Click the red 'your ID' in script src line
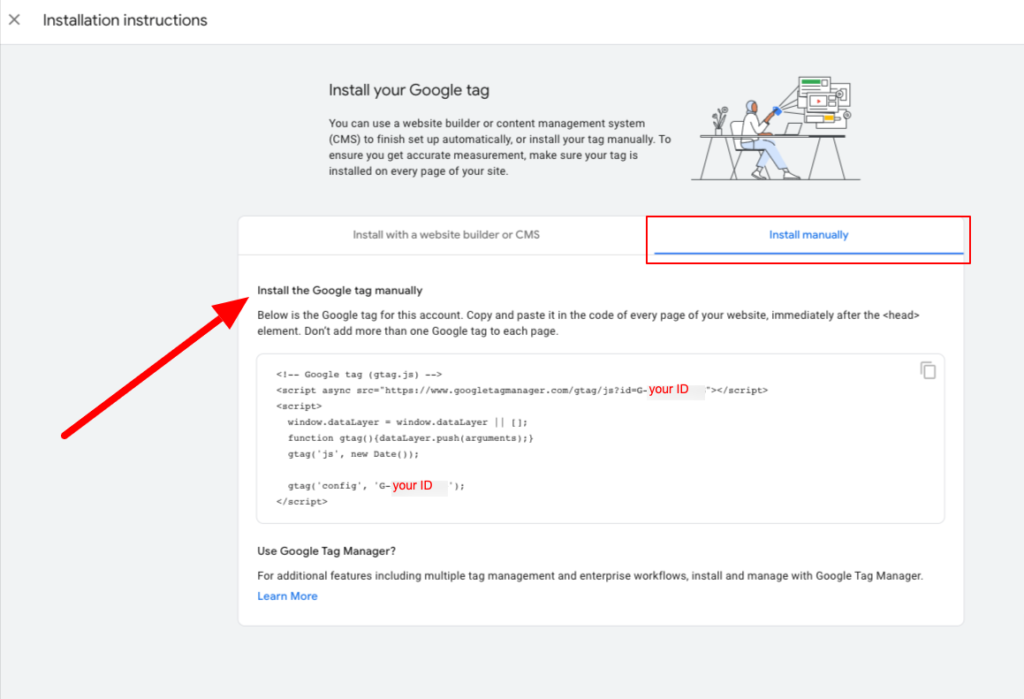The width and height of the screenshot is (1024, 699). tap(669, 389)
